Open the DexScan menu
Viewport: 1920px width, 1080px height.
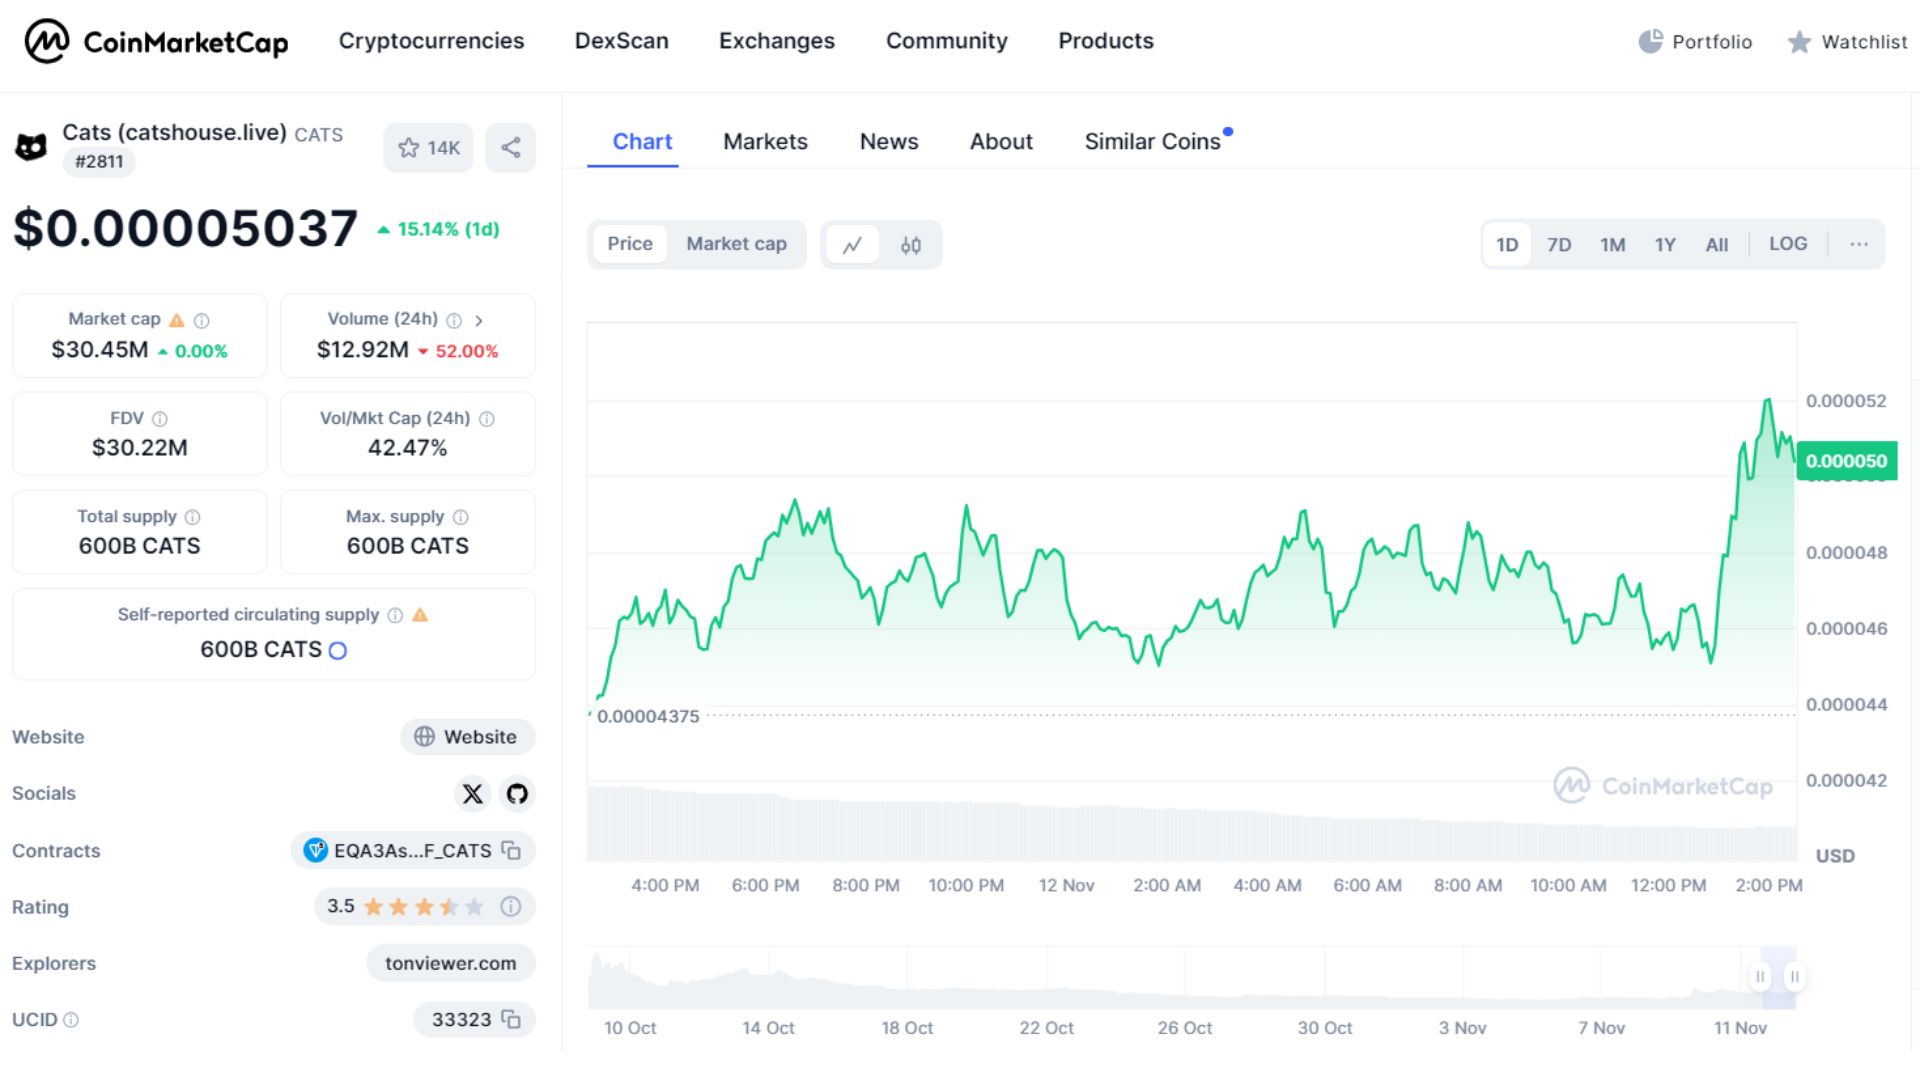click(x=621, y=41)
